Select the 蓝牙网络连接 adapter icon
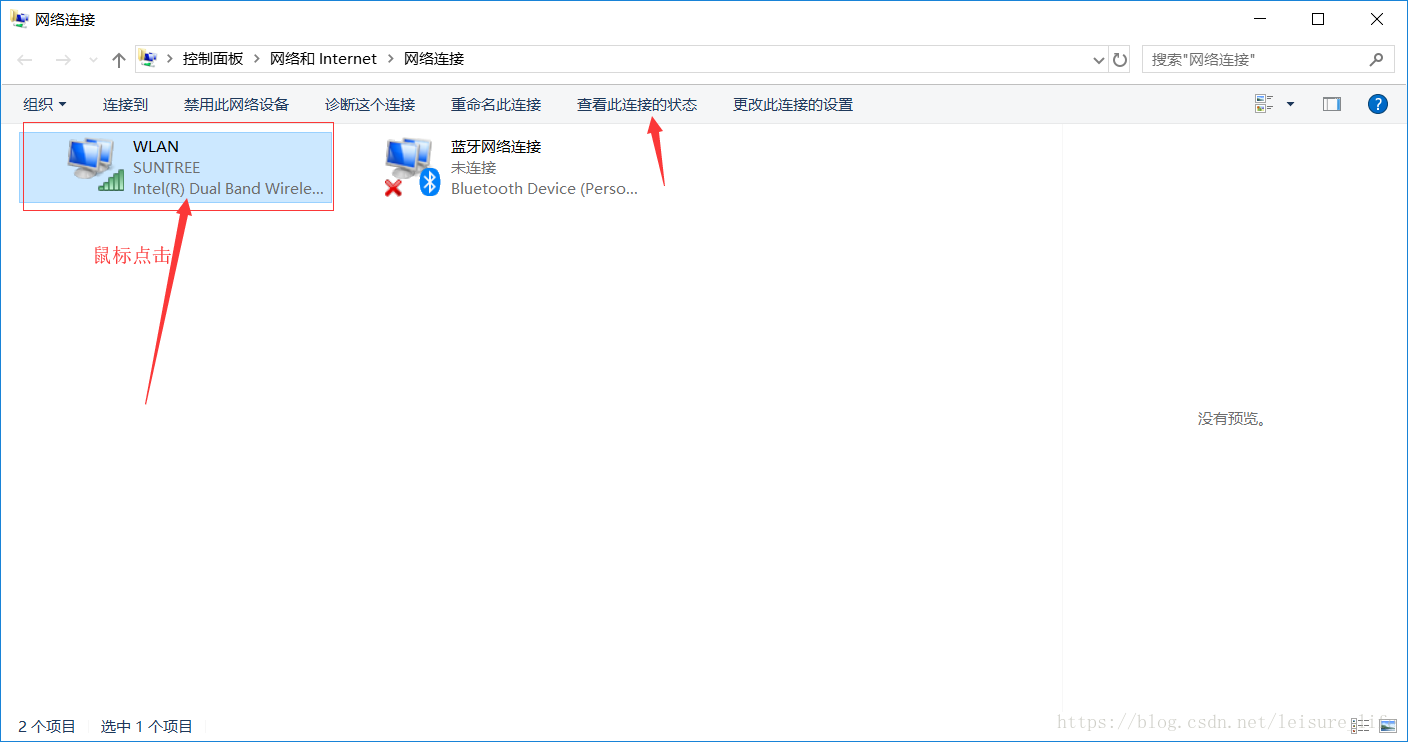The image size is (1408, 742). [413, 167]
